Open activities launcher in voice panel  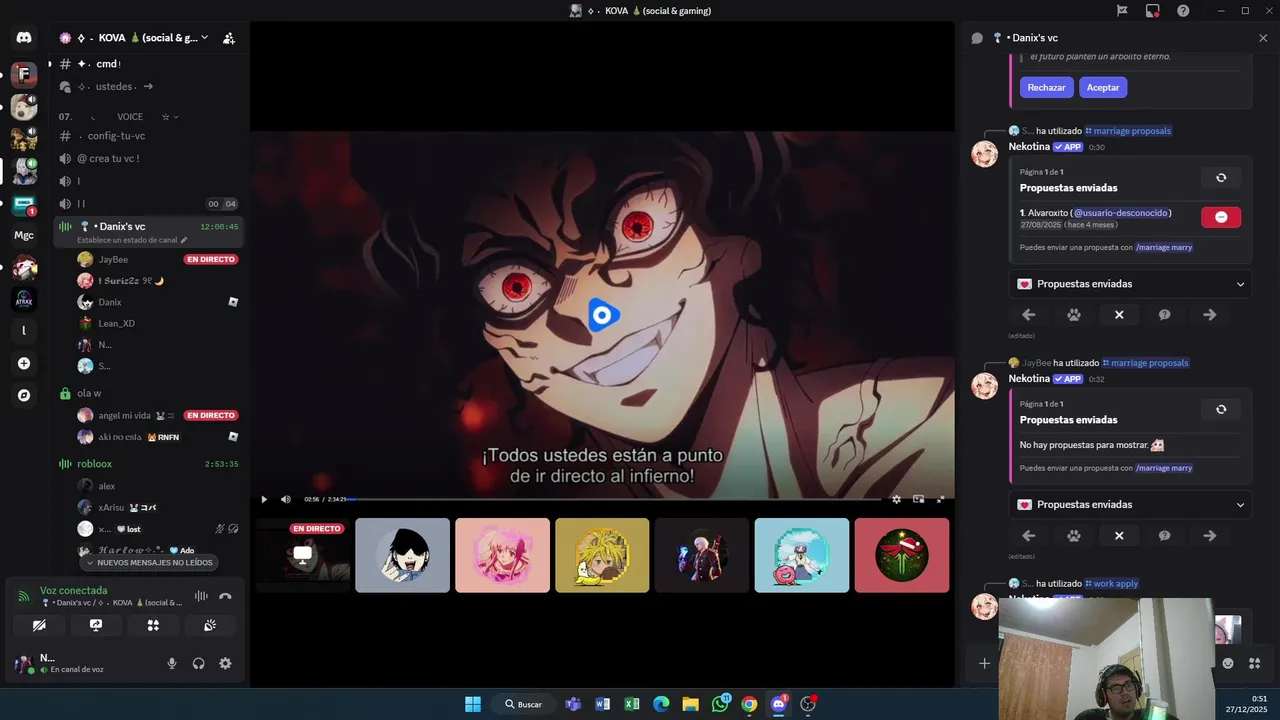tap(153, 625)
